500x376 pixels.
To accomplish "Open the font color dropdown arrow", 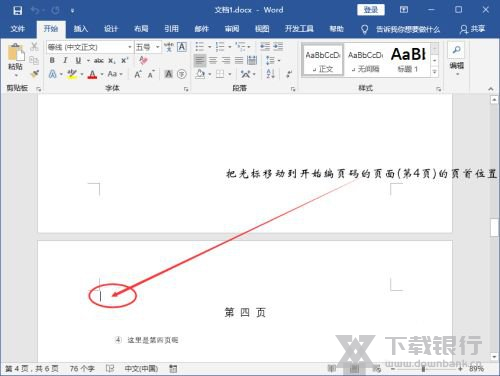I will pos(102,74).
